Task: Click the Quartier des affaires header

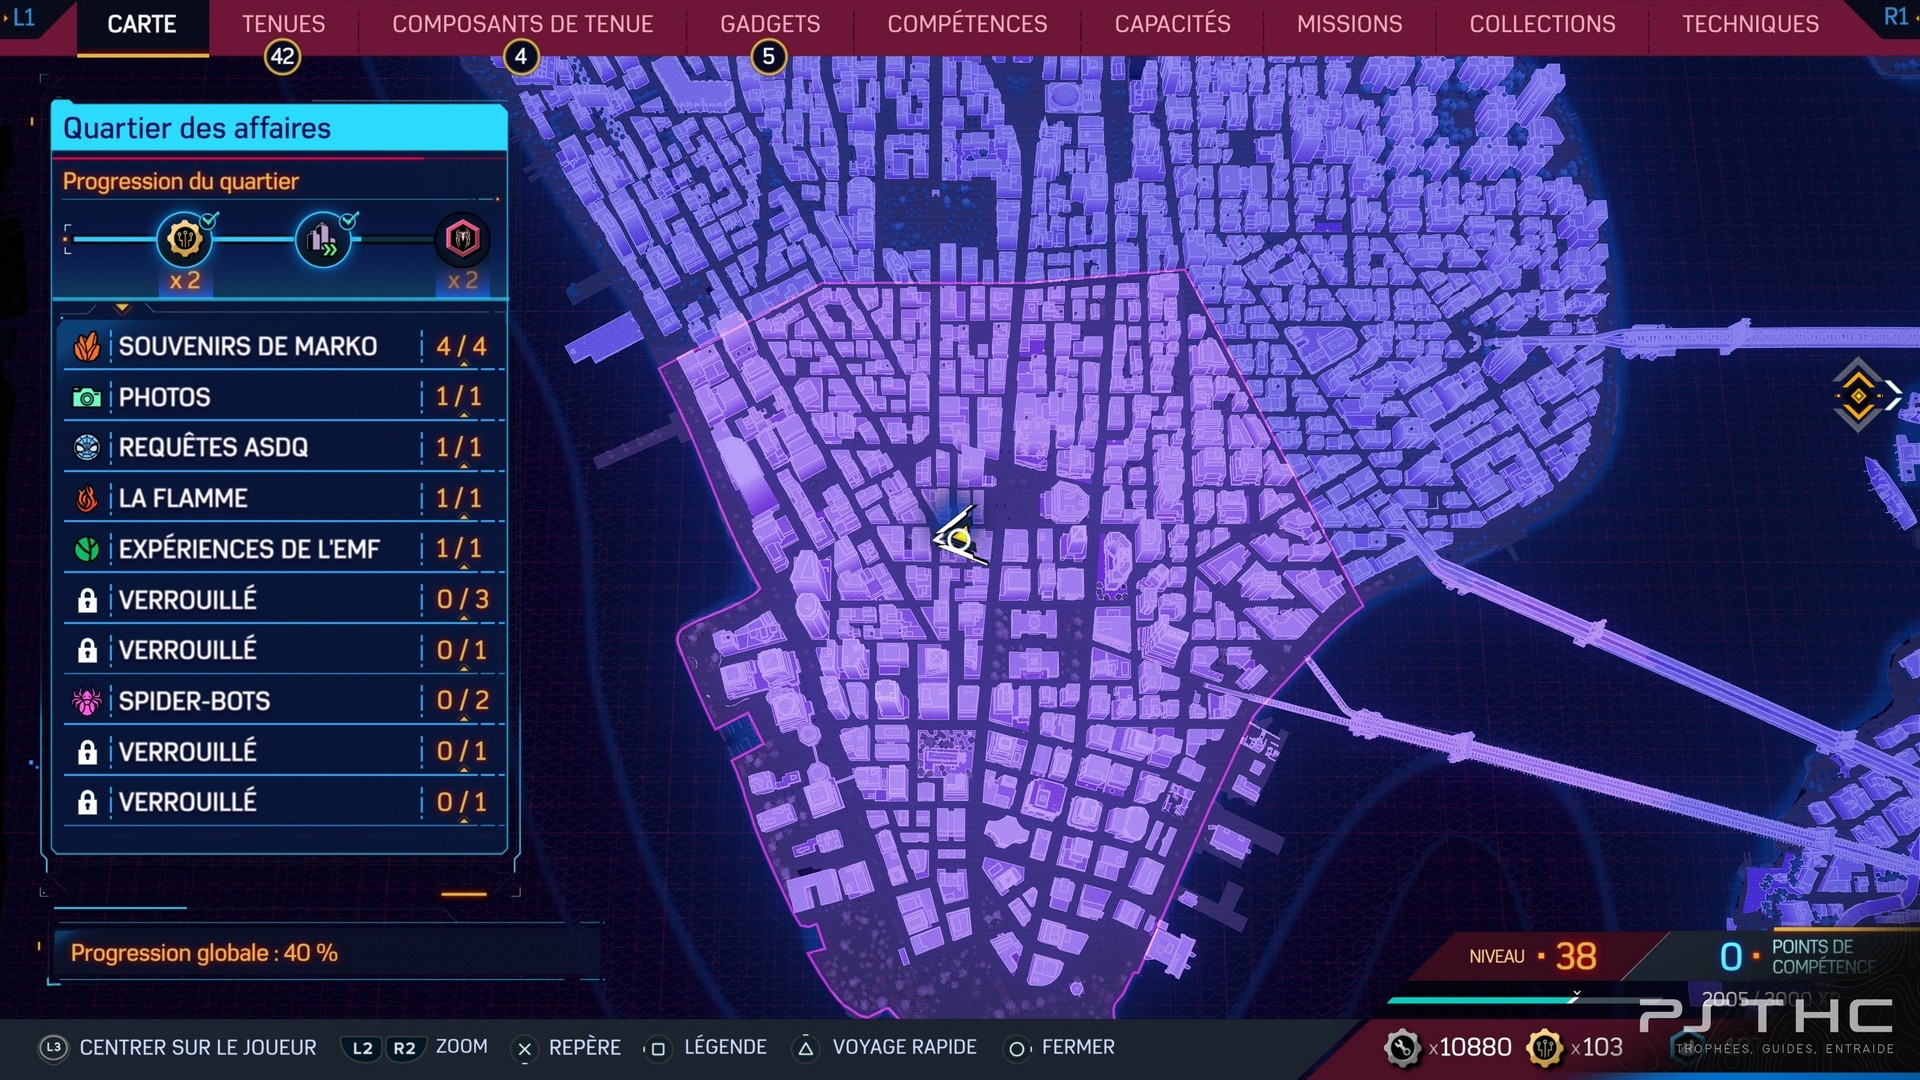Action: pyautogui.click(x=279, y=128)
